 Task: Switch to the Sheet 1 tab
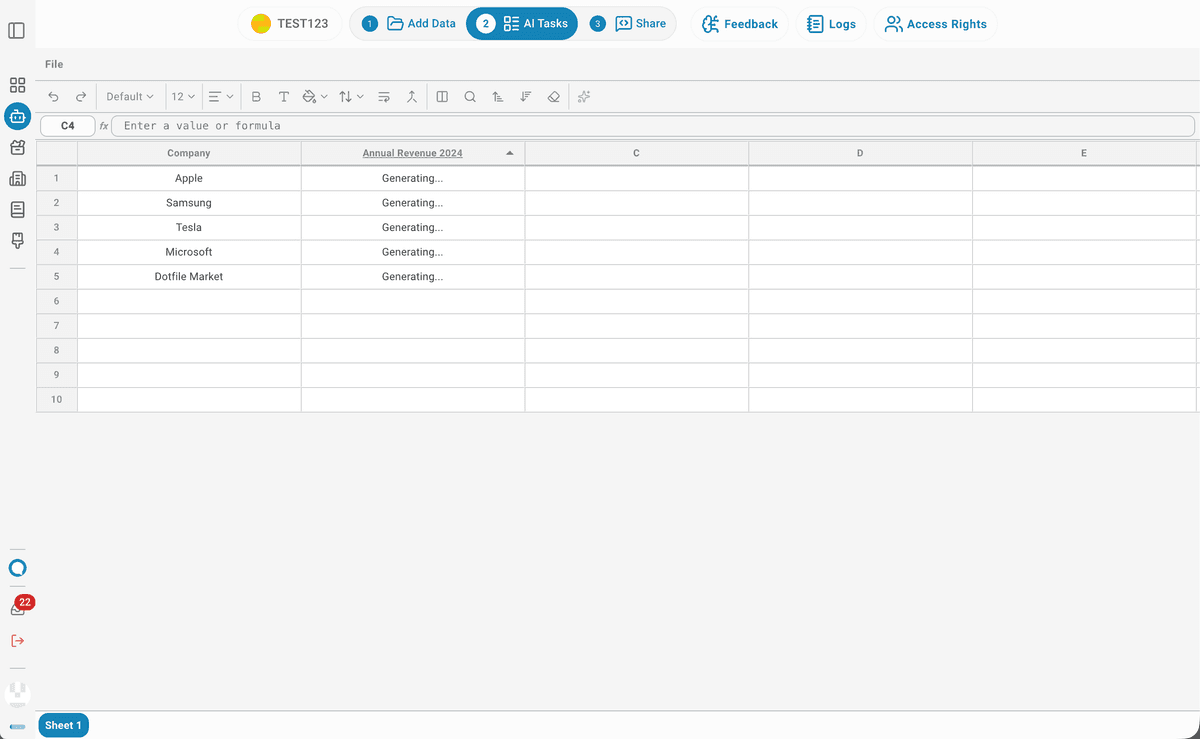[x=63, y=725]
